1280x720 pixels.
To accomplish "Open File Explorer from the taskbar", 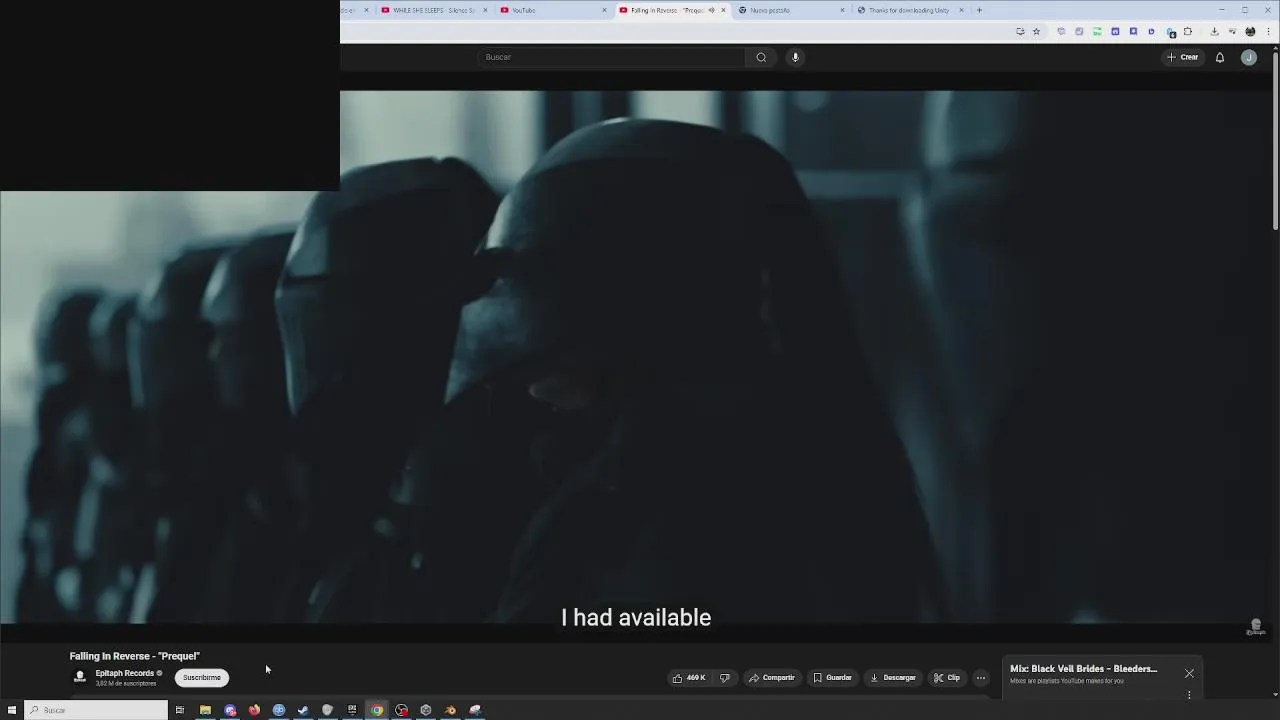I will 205,710.
